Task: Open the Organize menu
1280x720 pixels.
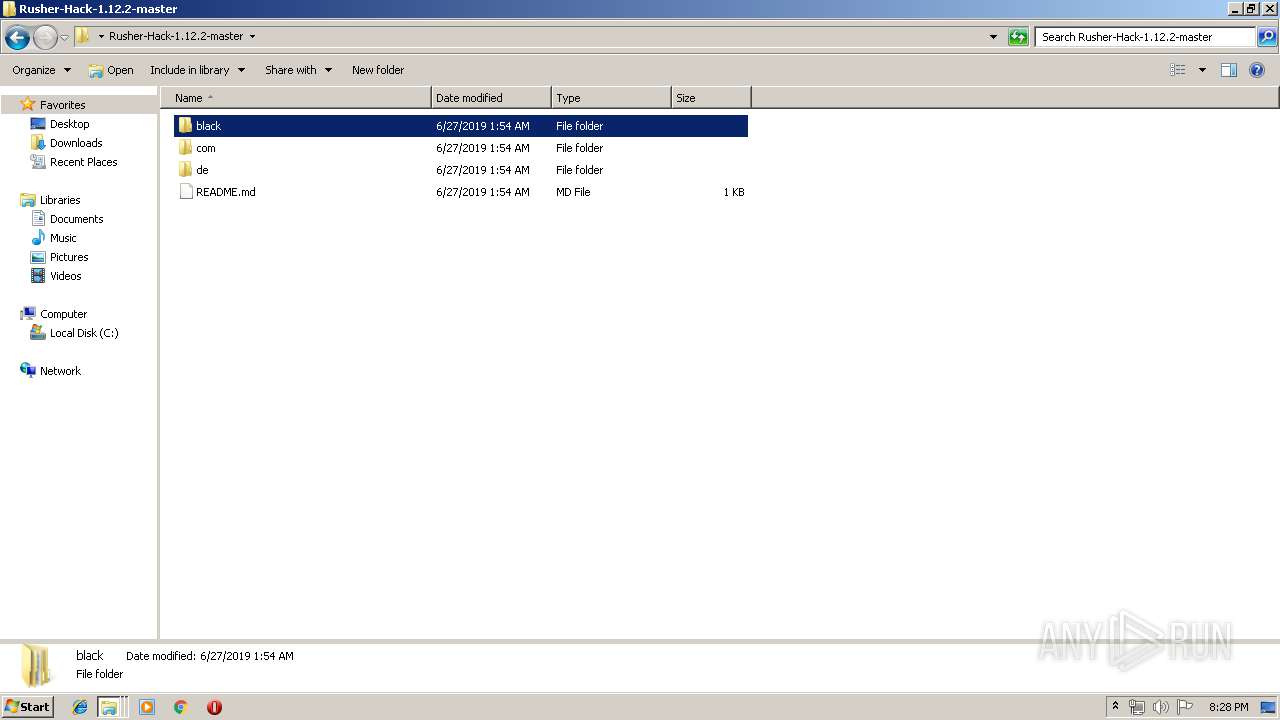Action: pos(41,70)
